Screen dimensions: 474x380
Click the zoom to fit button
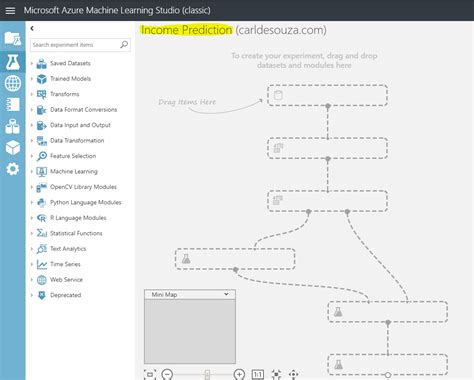point(276,374)
